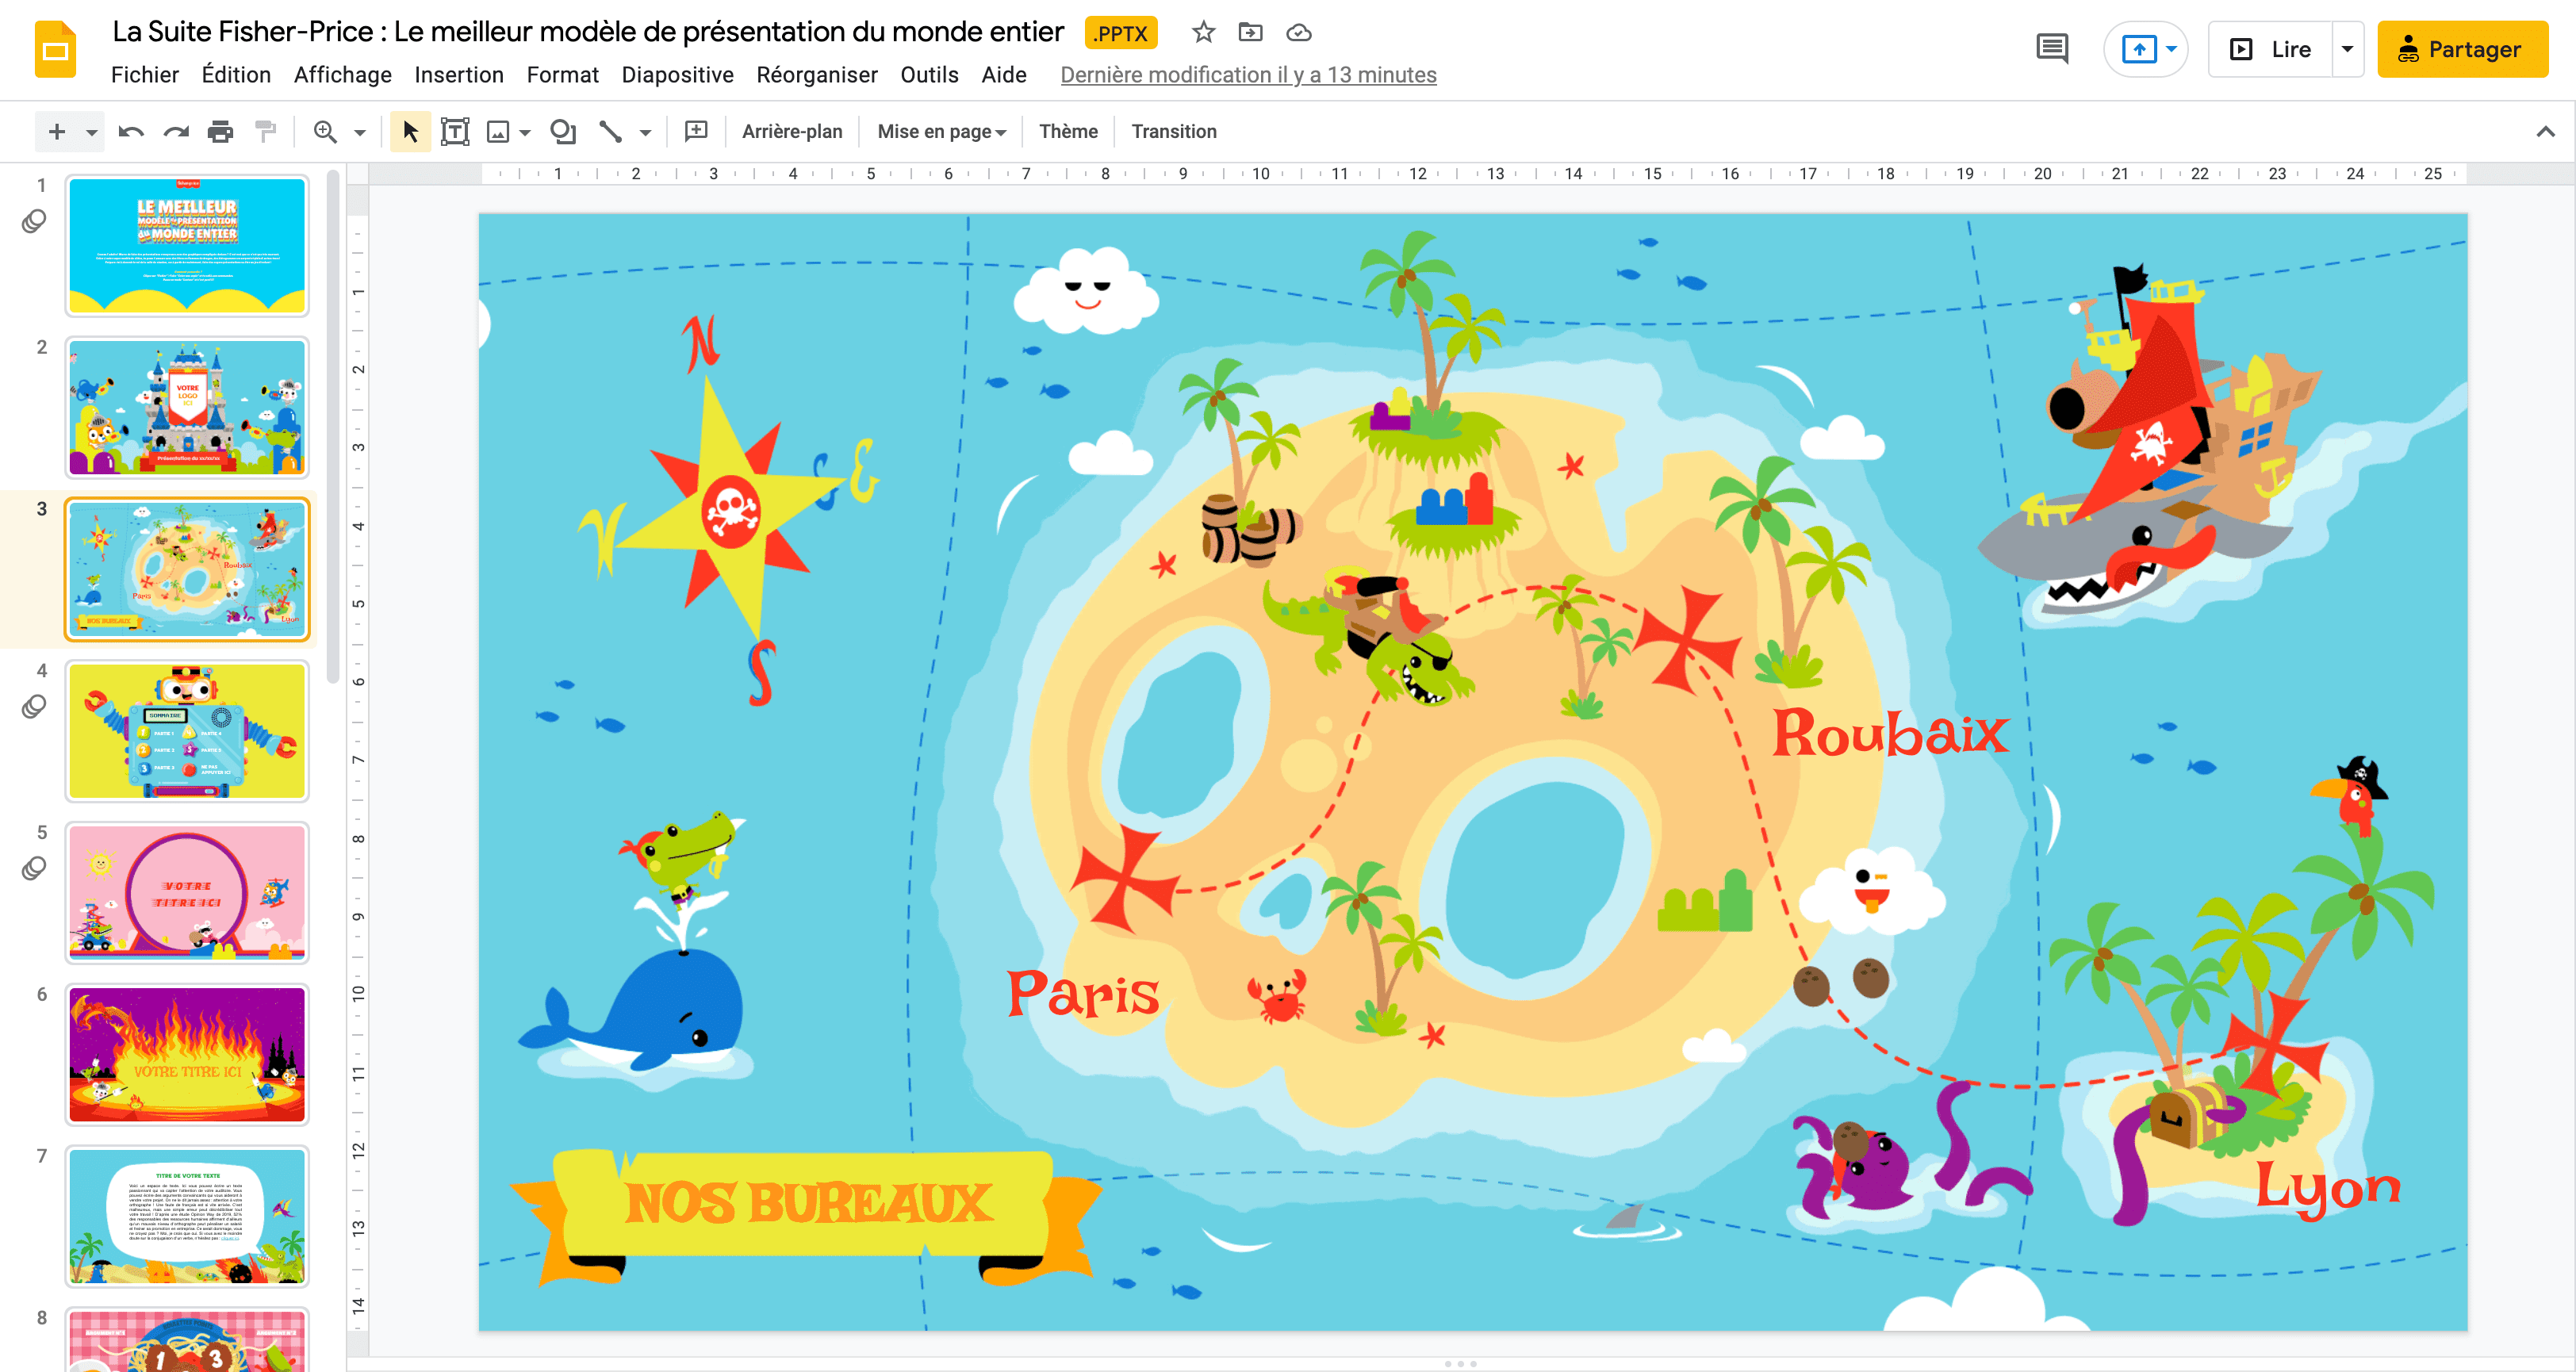The image size is (2576, 1372).
Task: Add new slide with plus button
Action: 57,131
